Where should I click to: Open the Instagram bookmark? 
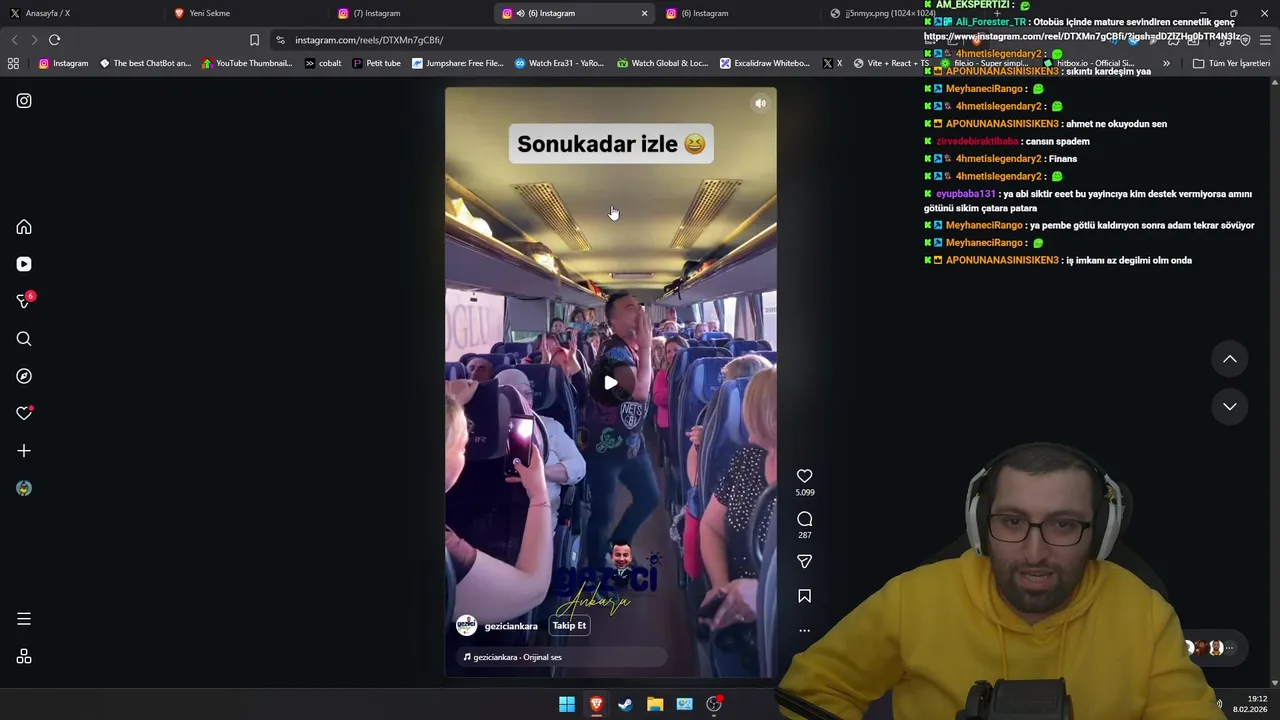pos(63,63)
